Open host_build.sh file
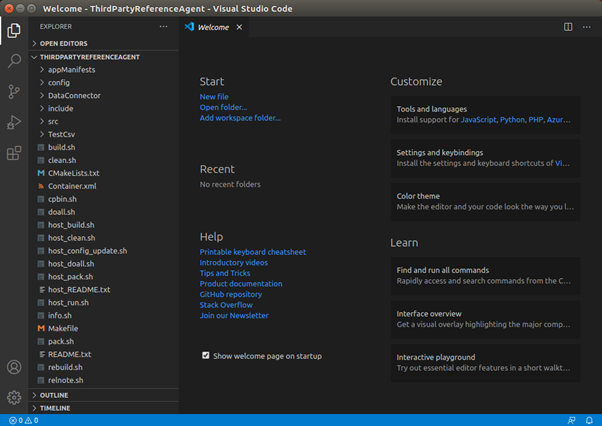 coord(104,225)
